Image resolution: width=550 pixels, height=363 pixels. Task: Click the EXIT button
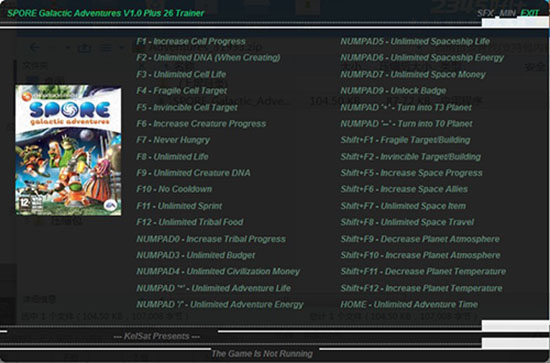click(529, 13)
